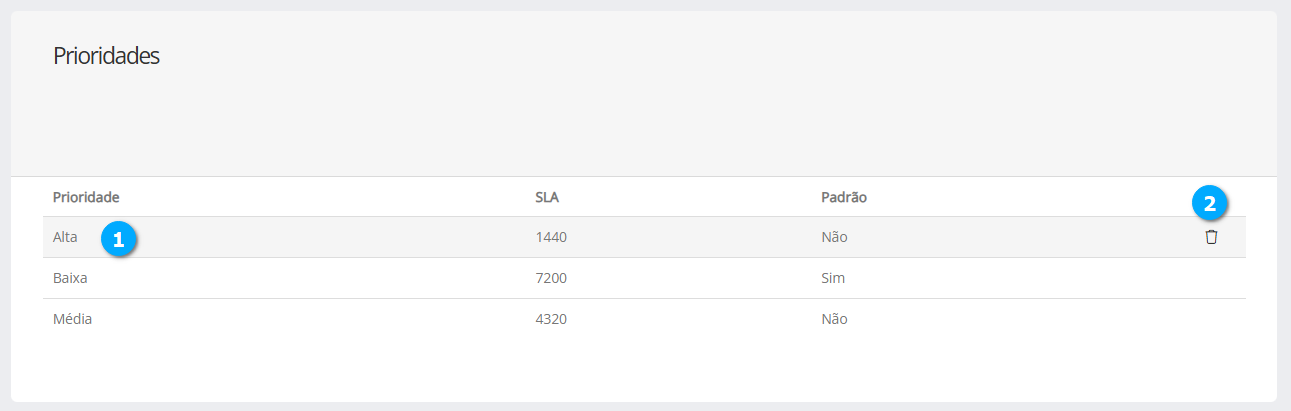Viewport: 1291px width, 411px height.
Task: Click the 4320 SLA value
Action: click(552, 319)
